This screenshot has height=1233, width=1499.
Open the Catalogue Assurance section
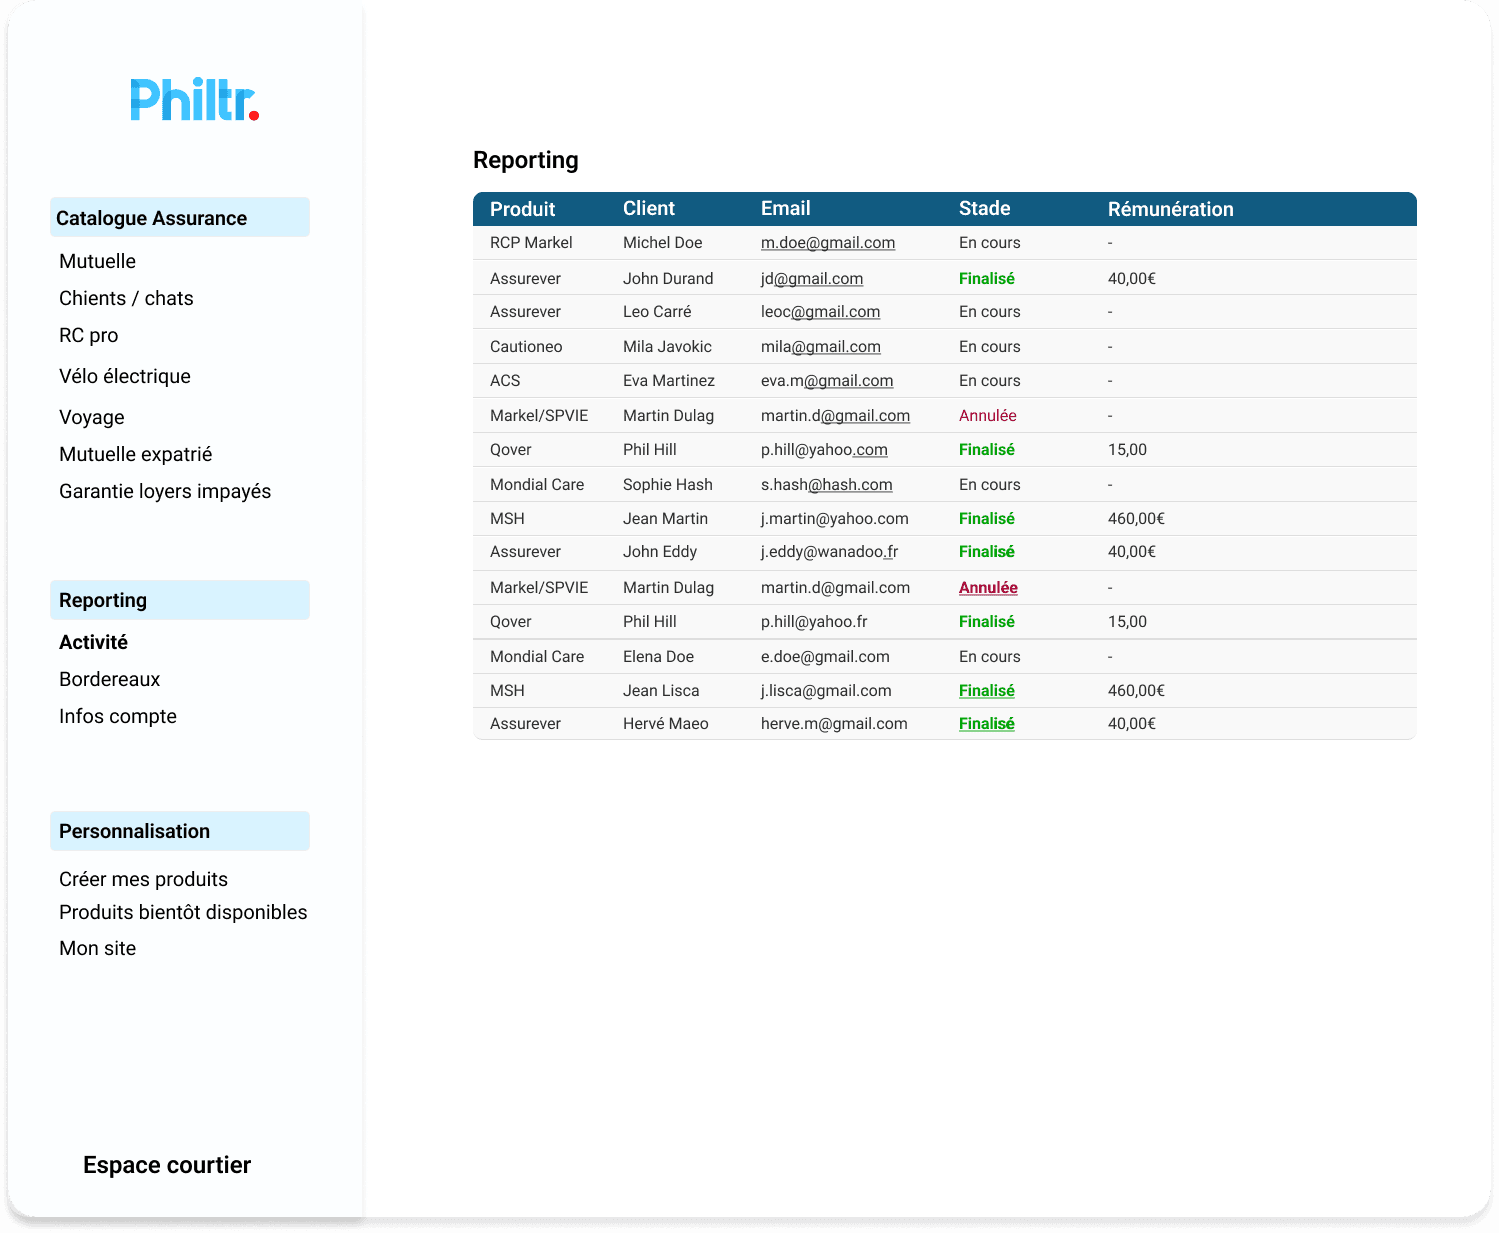coord(153,218)
